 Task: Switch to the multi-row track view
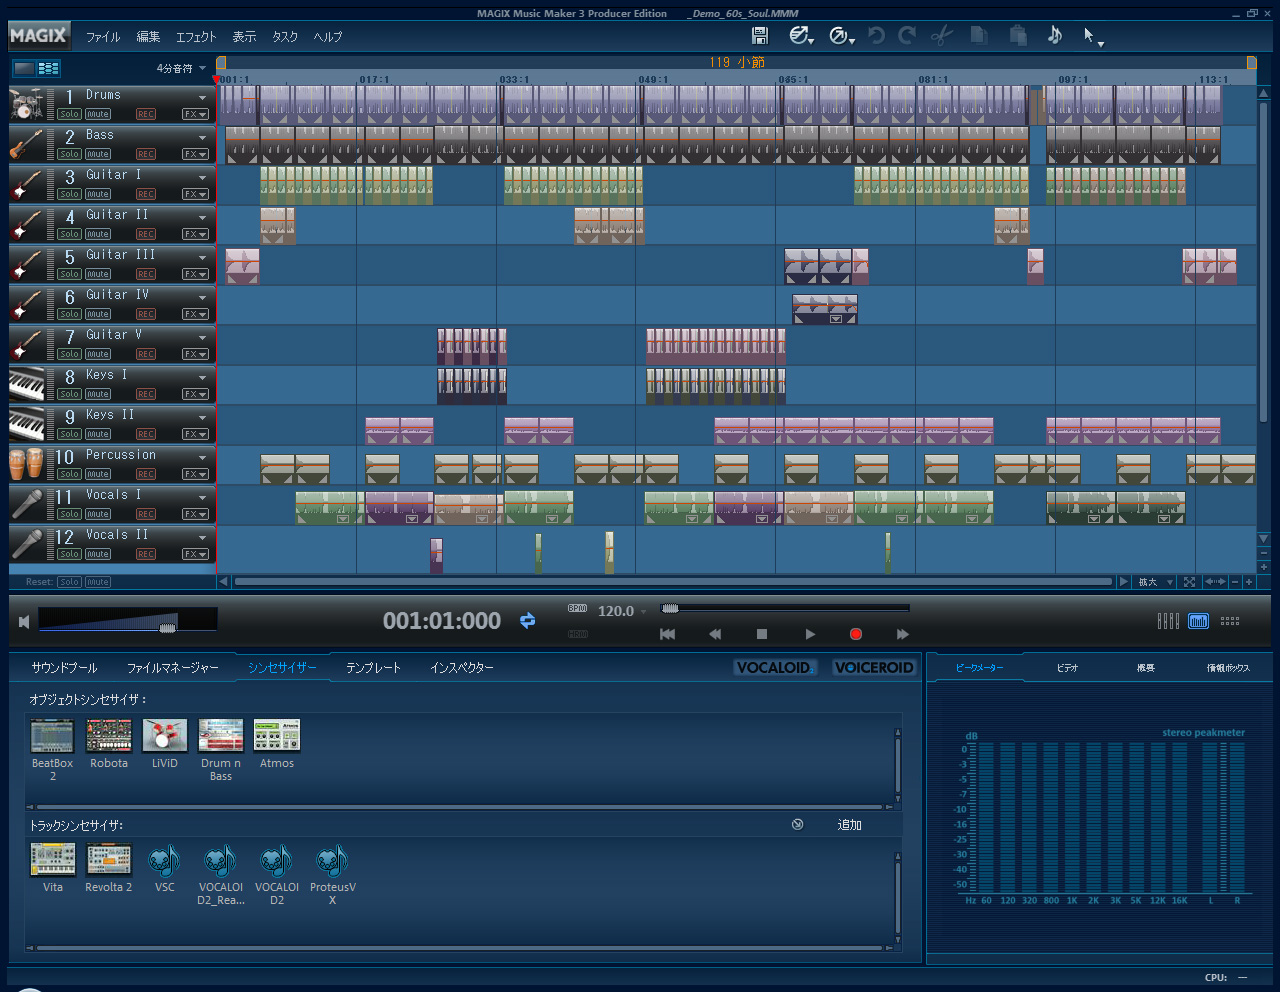[49, 68]
